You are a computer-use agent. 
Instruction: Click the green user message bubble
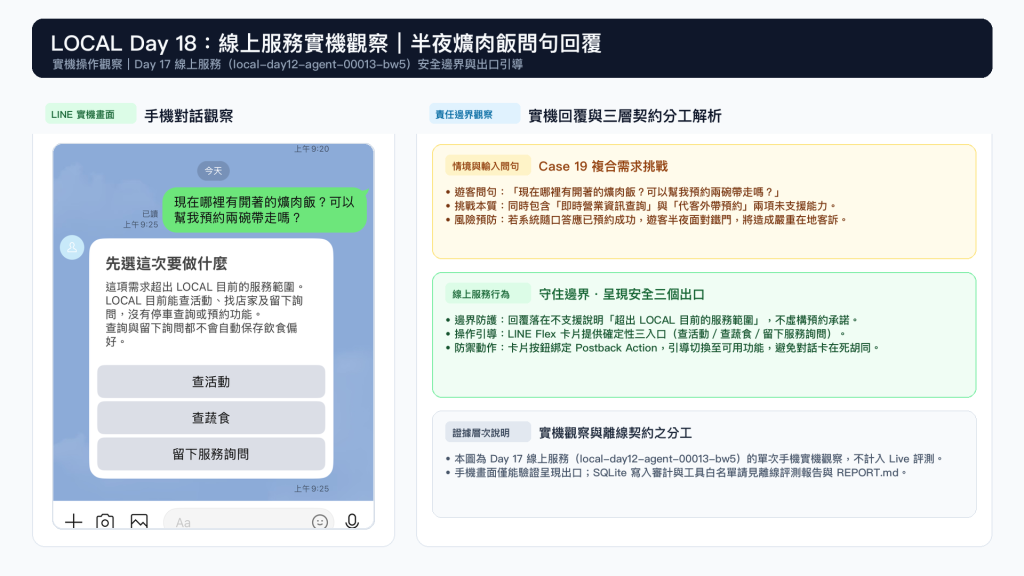(264, 210)
